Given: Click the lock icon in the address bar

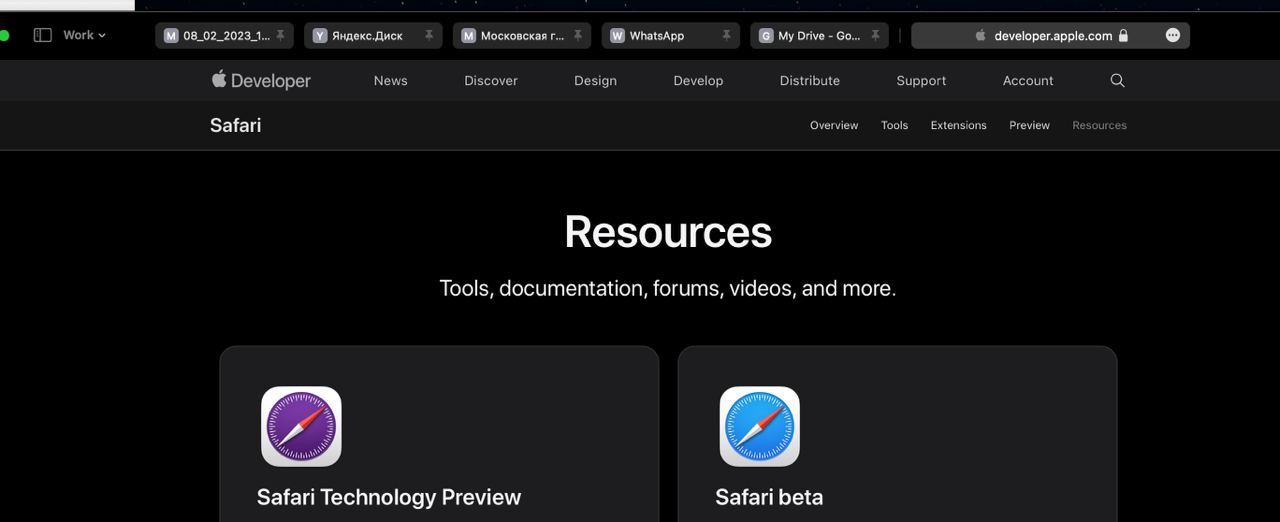Looking at the screenshot, I should tap(1123, 36).
